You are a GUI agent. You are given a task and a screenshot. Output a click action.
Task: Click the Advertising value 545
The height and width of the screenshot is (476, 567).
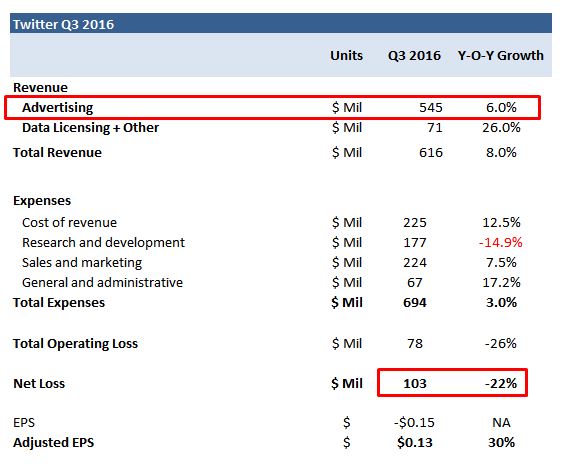click(x=431, y=107)
